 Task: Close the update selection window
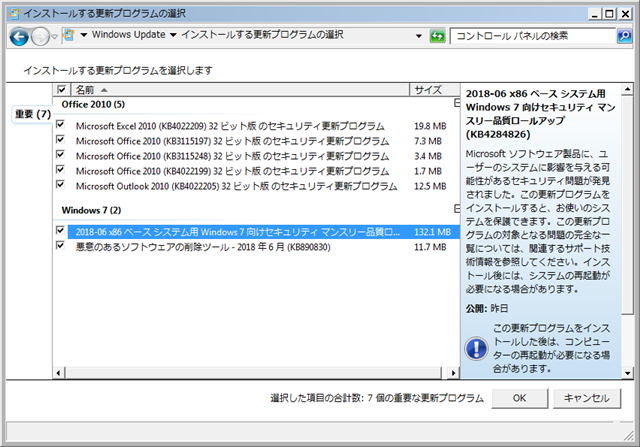coord(624,14)
